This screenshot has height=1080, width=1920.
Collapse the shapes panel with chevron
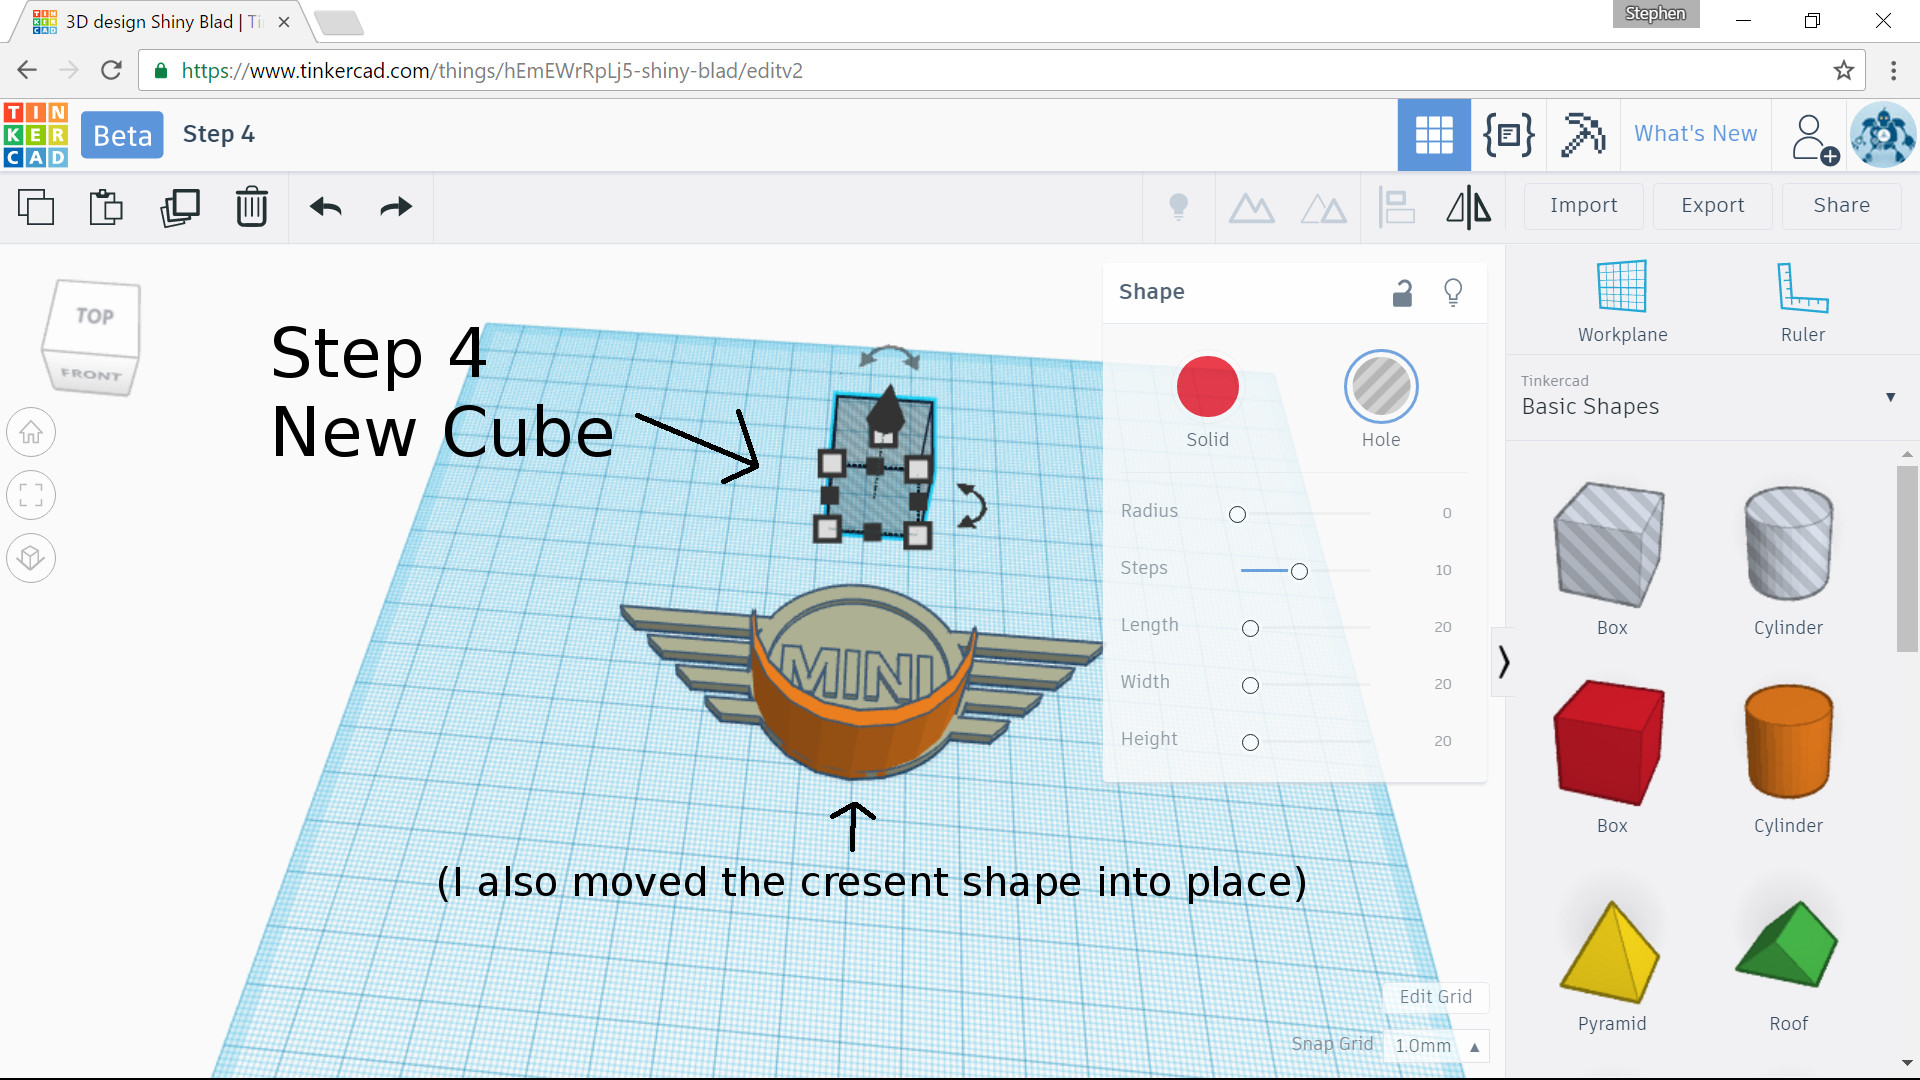pos(1503,661)
